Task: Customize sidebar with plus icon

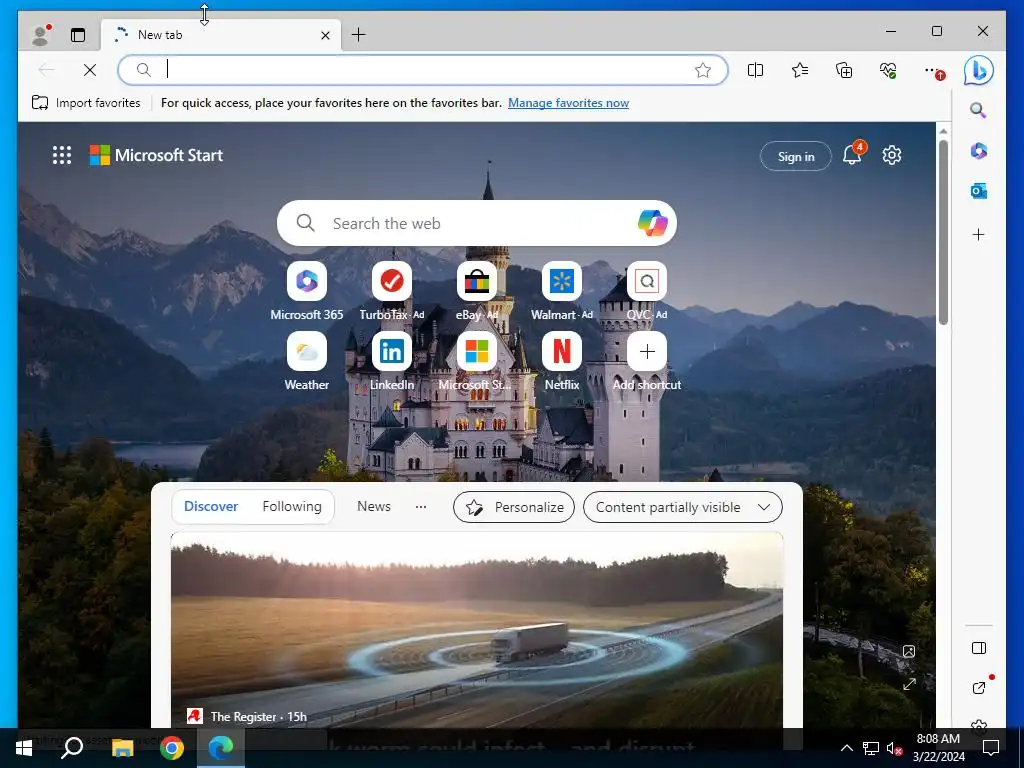Action: (978, 234)
